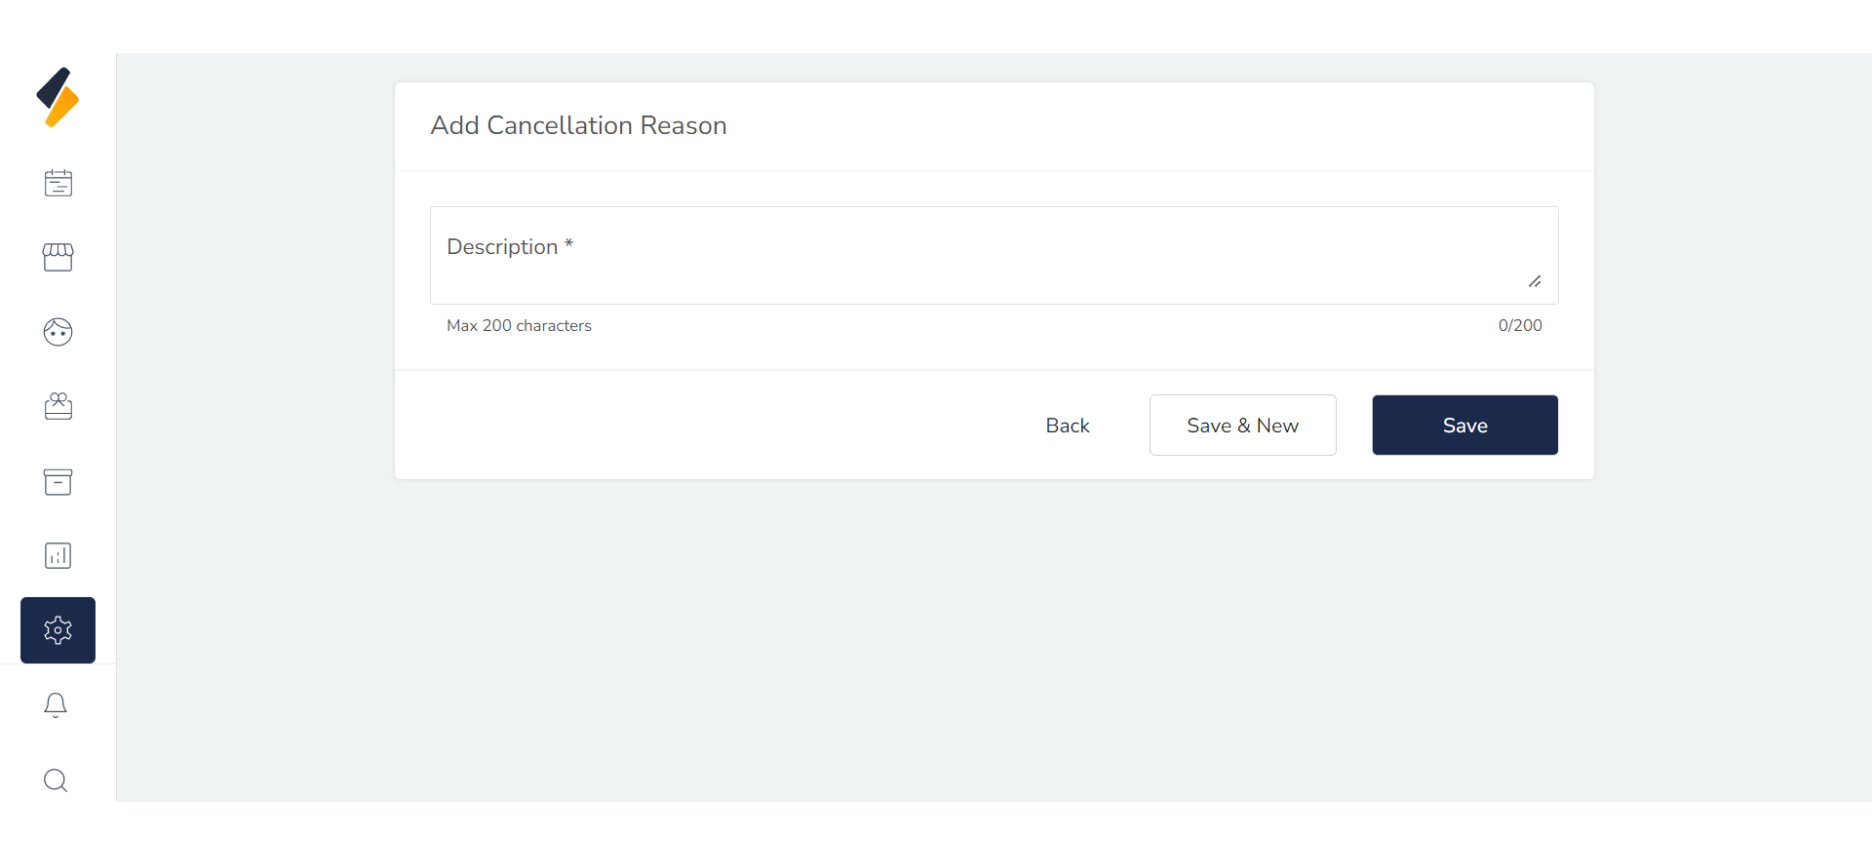
Task: Open the calendar schedule icon in sidebar
Action: pos(58,183)
